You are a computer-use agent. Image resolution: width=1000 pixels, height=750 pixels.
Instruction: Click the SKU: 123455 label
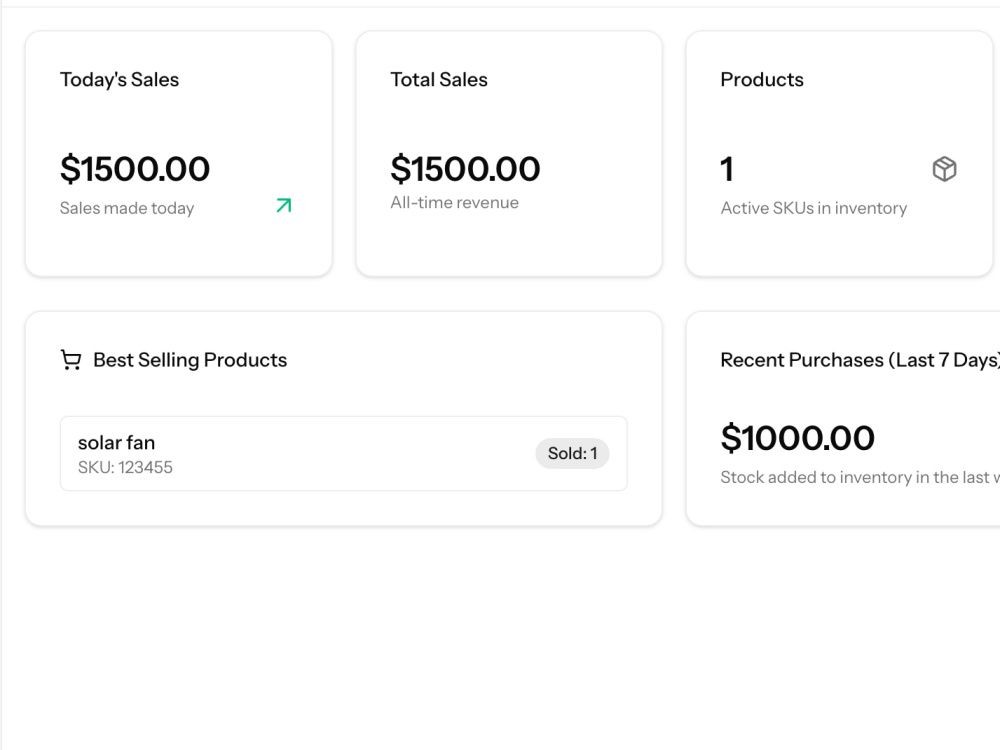125,467
